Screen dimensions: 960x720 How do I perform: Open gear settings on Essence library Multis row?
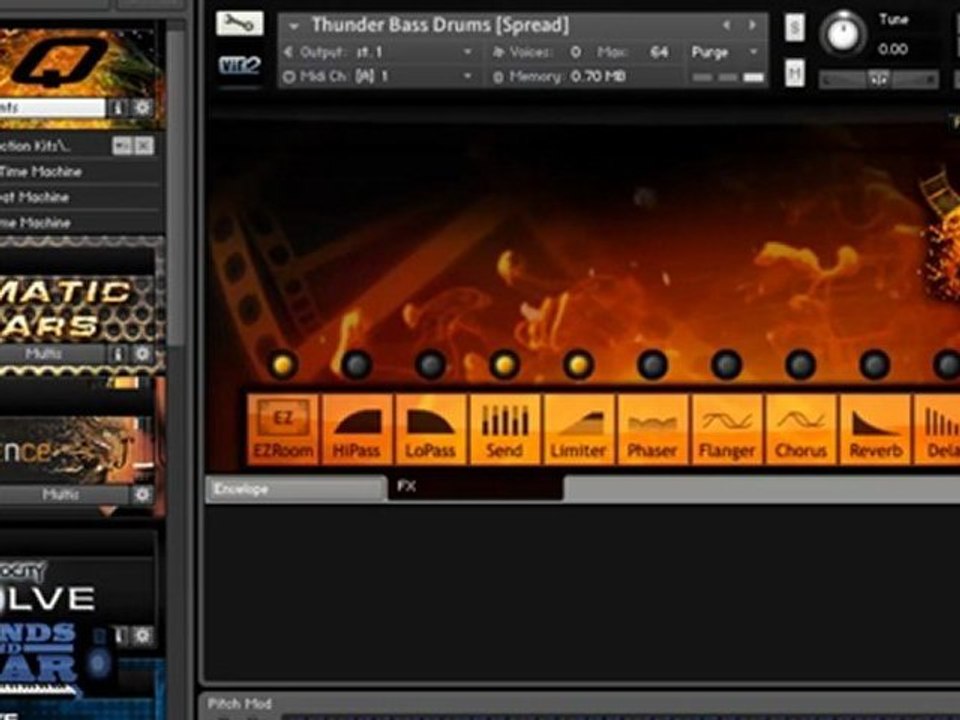click(x=142, y=495)
